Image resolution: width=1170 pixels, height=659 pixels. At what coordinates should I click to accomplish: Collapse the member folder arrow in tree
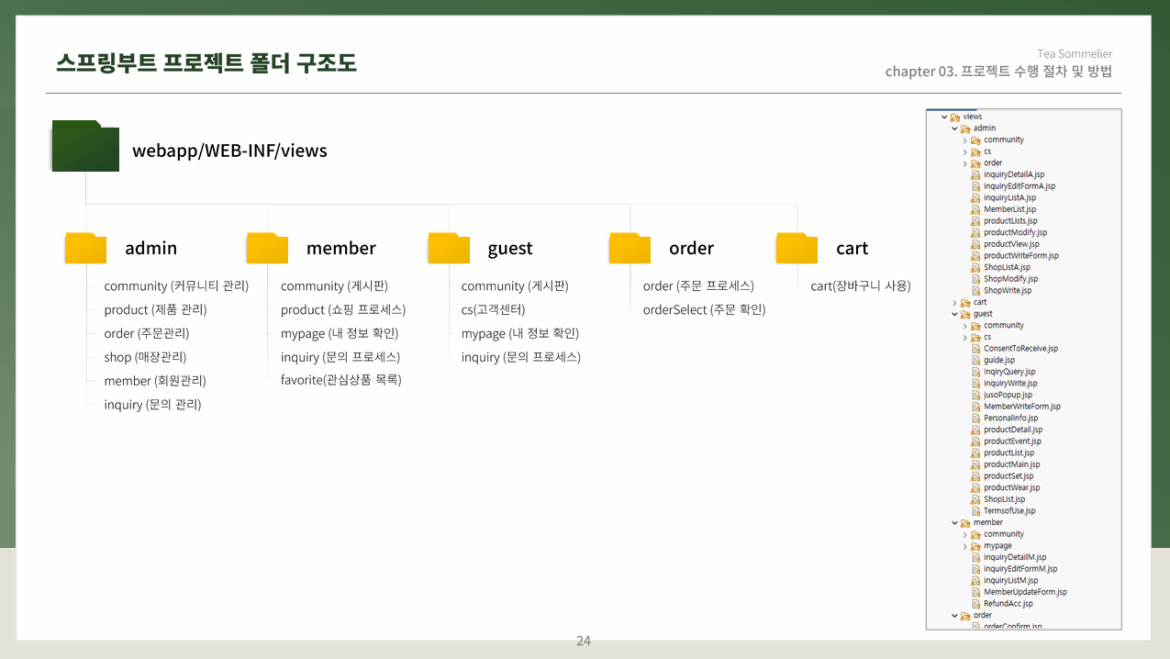tap(954, 523)
